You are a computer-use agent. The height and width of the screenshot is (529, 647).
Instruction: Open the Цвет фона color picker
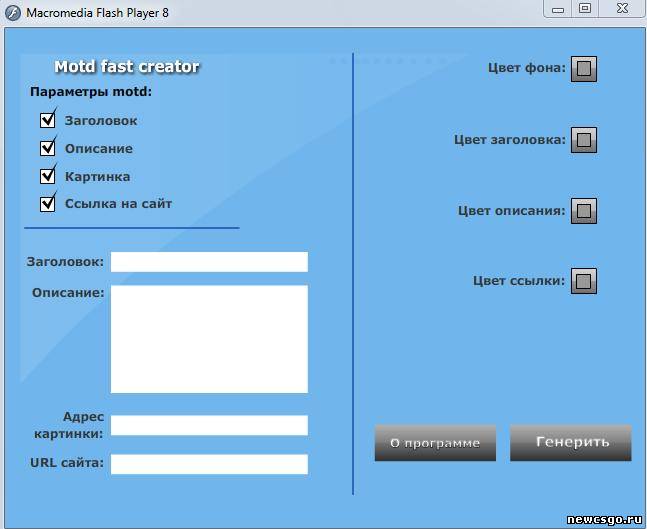(x=584, y=69)
